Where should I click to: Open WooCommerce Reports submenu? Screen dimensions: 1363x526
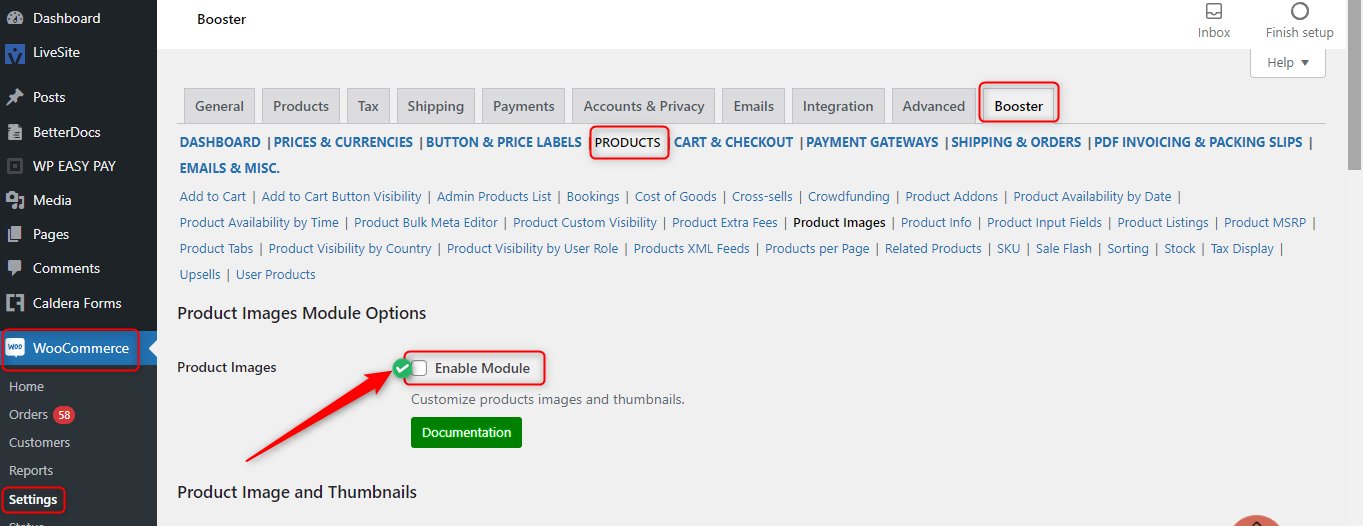coord(31,470)
